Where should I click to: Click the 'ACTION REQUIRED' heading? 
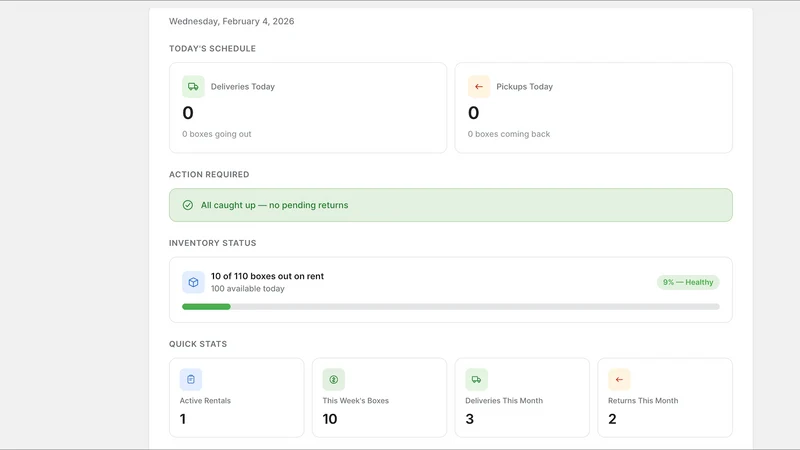pyautogui.click(x=209, y=174)
